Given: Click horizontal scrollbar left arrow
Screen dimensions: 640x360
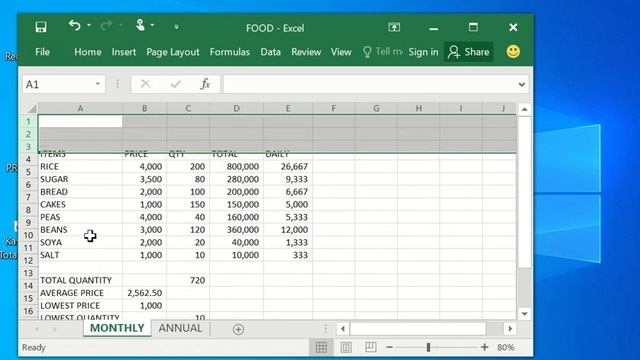Looking at the screenshot, I should click(343, 329).
